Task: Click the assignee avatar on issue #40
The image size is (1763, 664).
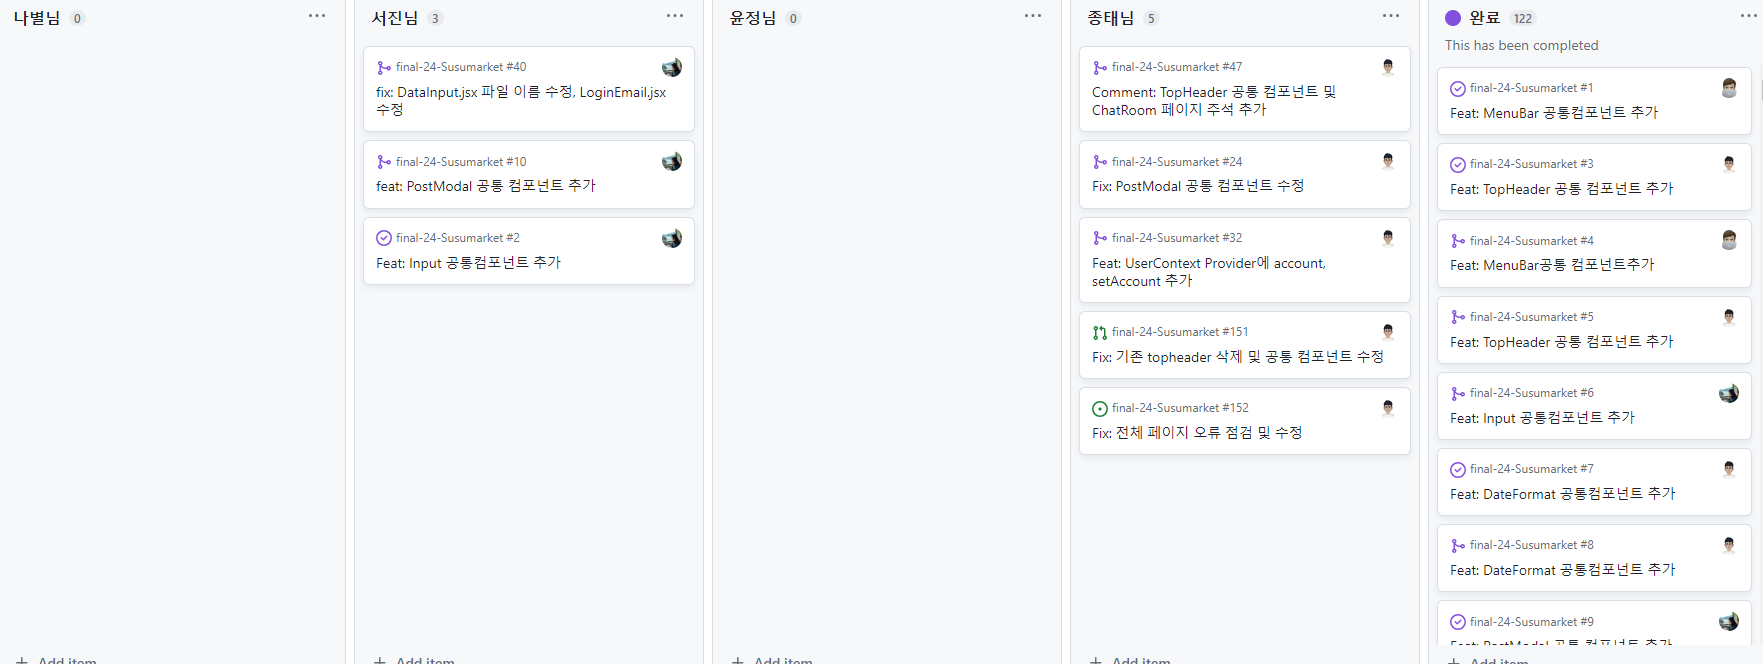Action: click(671, 67)
